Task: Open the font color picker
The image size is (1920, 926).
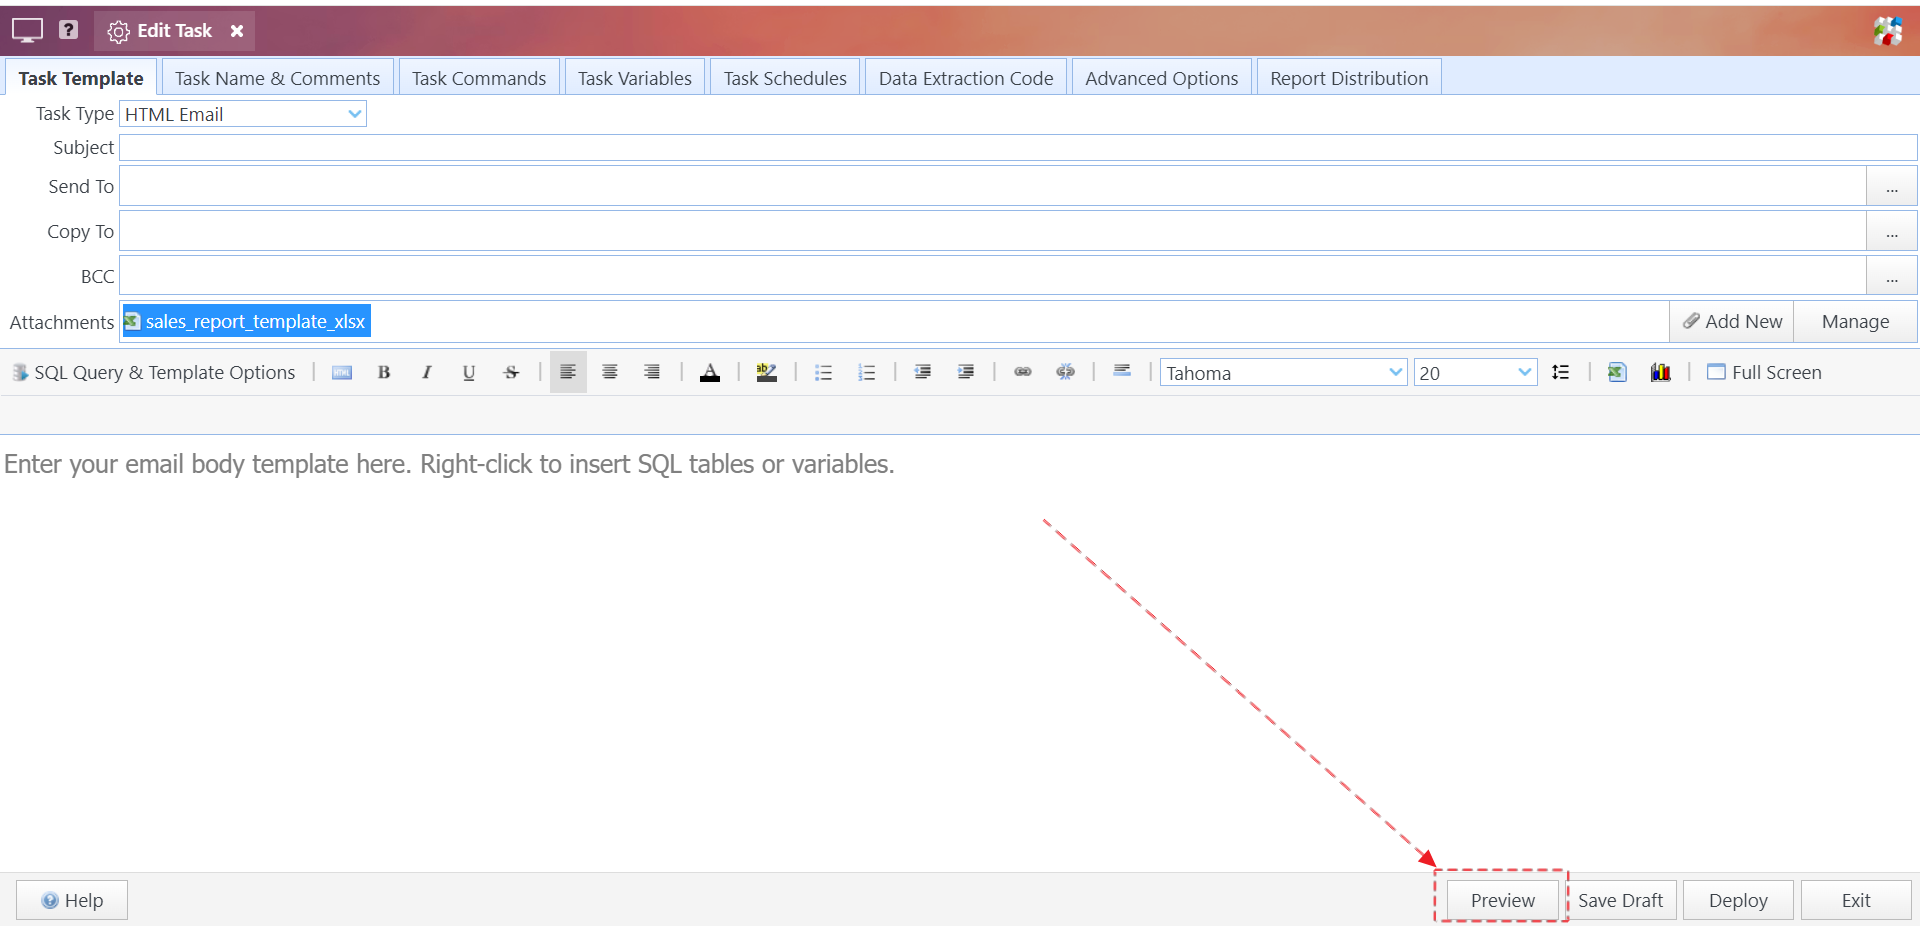Action: coord(710,372)
